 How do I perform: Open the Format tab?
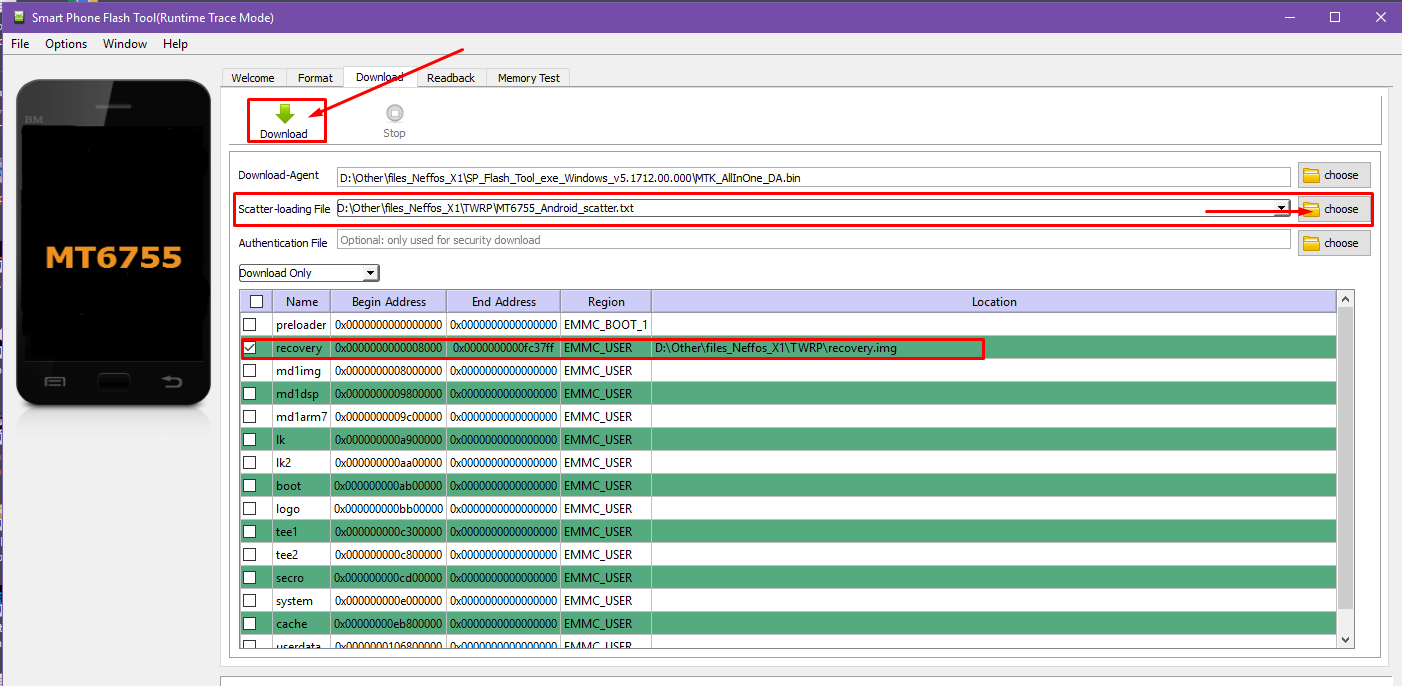(315, 78)
